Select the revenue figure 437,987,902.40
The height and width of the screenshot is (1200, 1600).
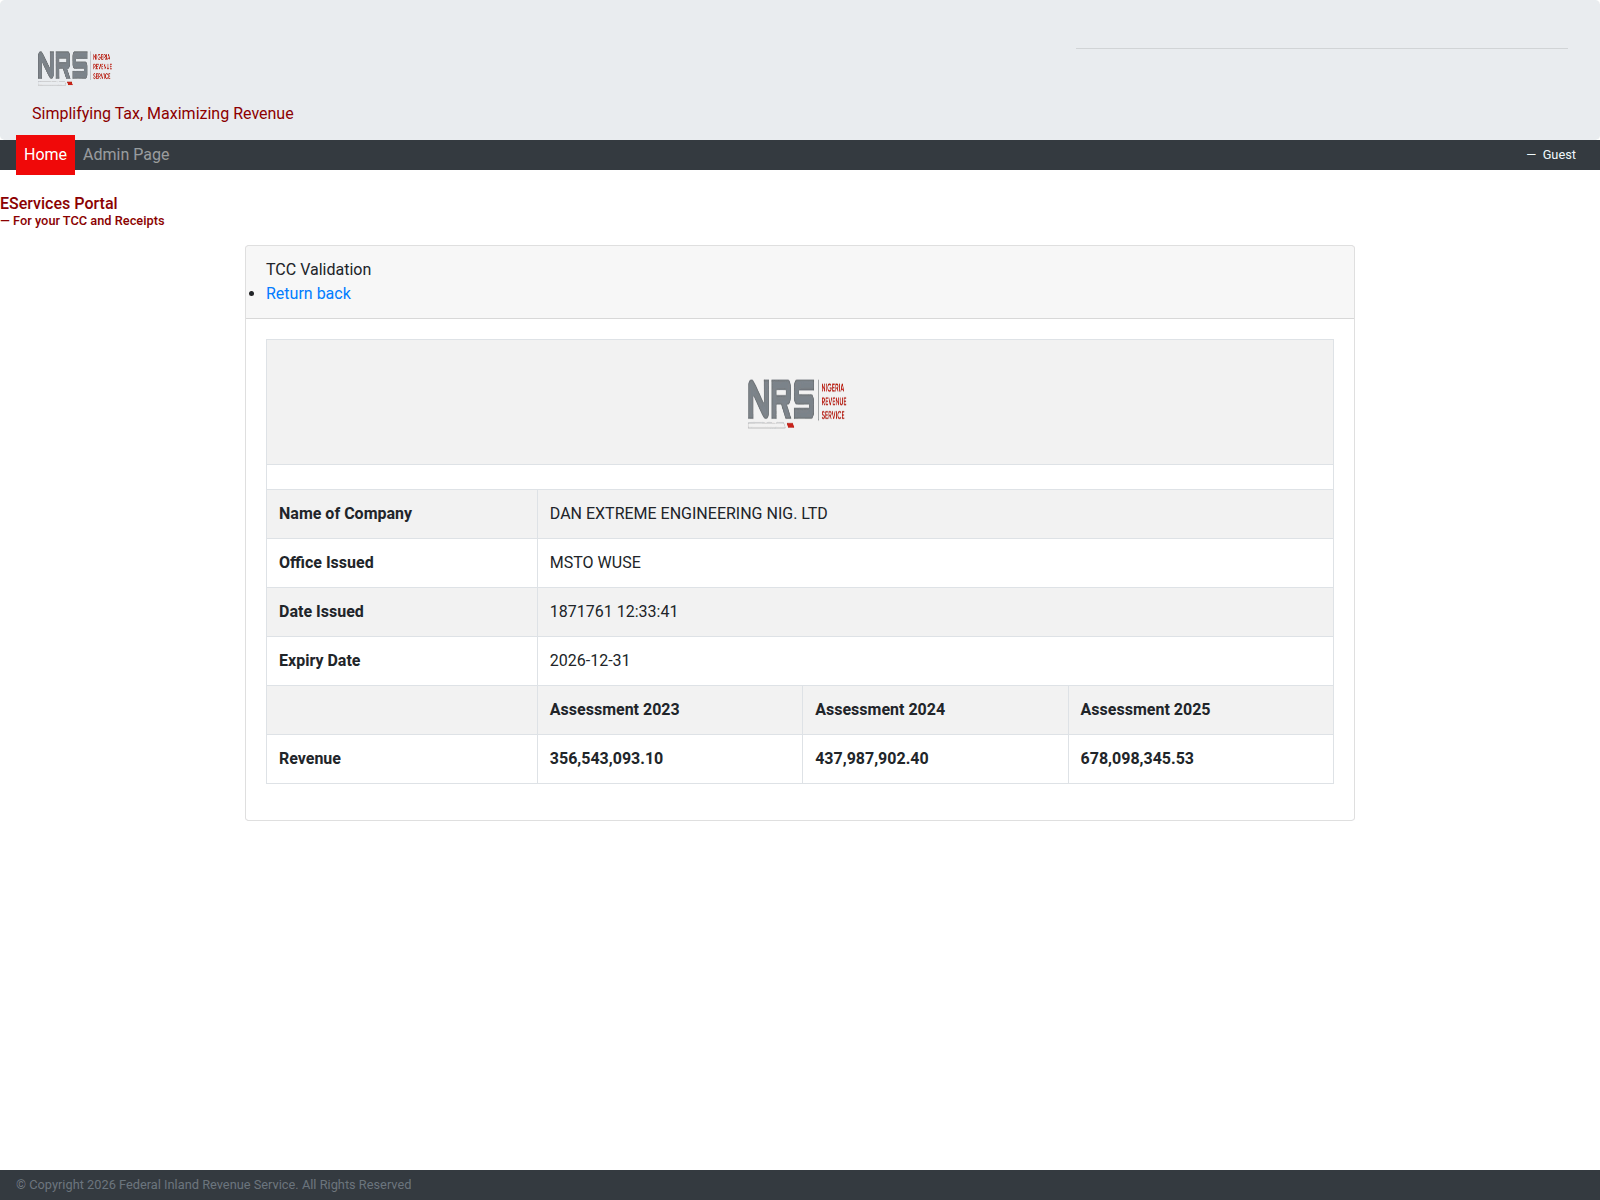tap(871, 759)
